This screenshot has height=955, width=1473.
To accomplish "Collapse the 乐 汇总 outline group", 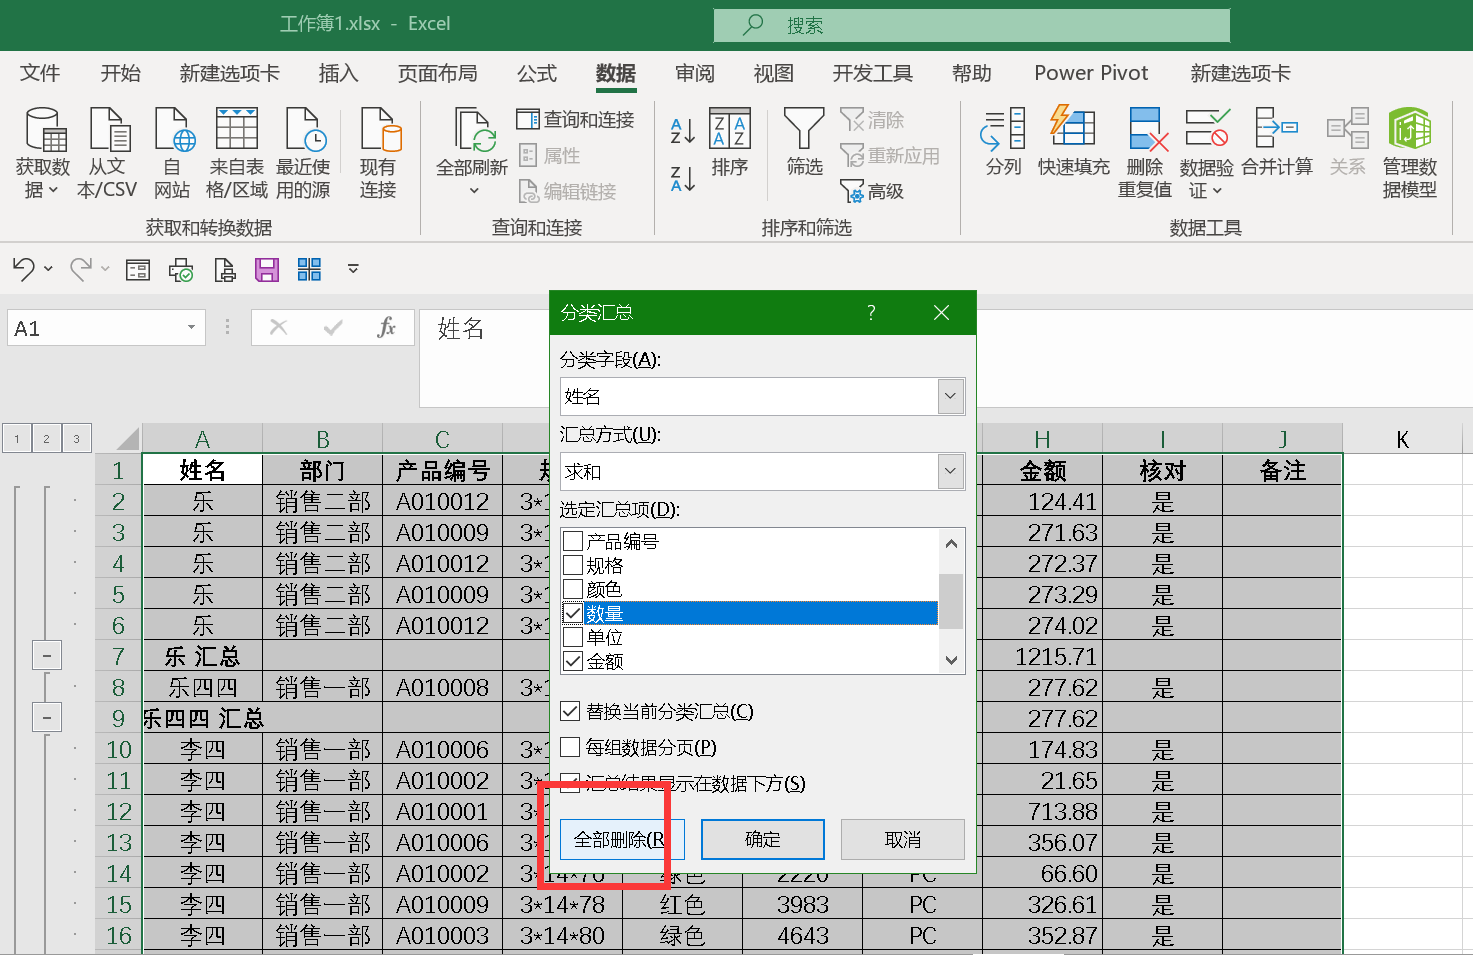I will (x=47, y=656).
